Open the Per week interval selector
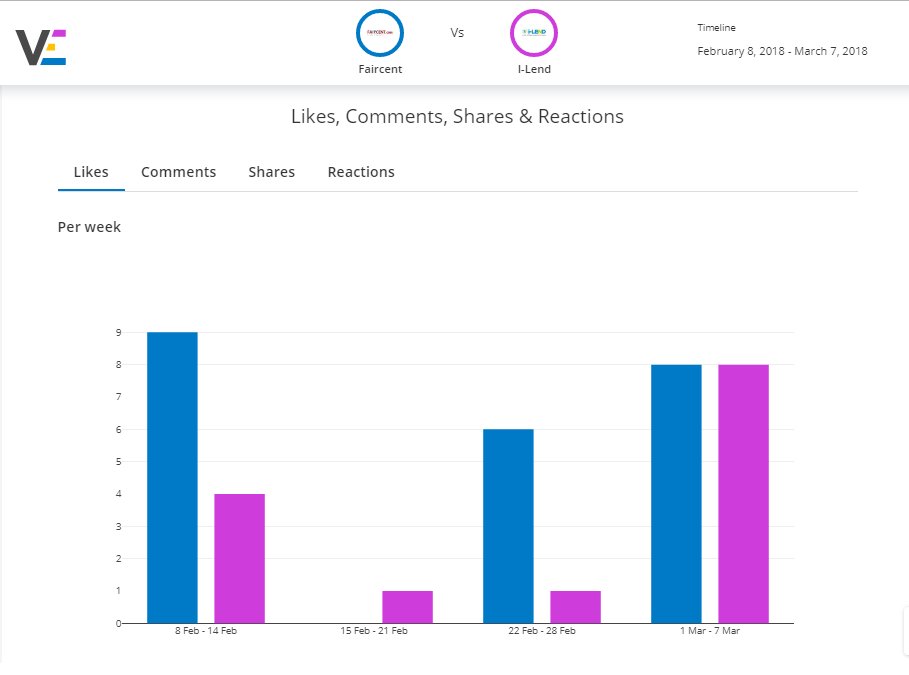This screenshot has height=675, width=909. (x=89, y=227)
